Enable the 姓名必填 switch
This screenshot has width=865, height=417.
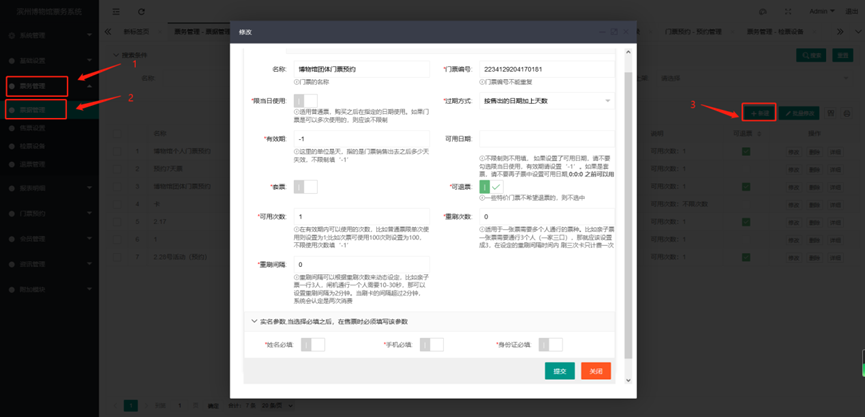[312, 345]
